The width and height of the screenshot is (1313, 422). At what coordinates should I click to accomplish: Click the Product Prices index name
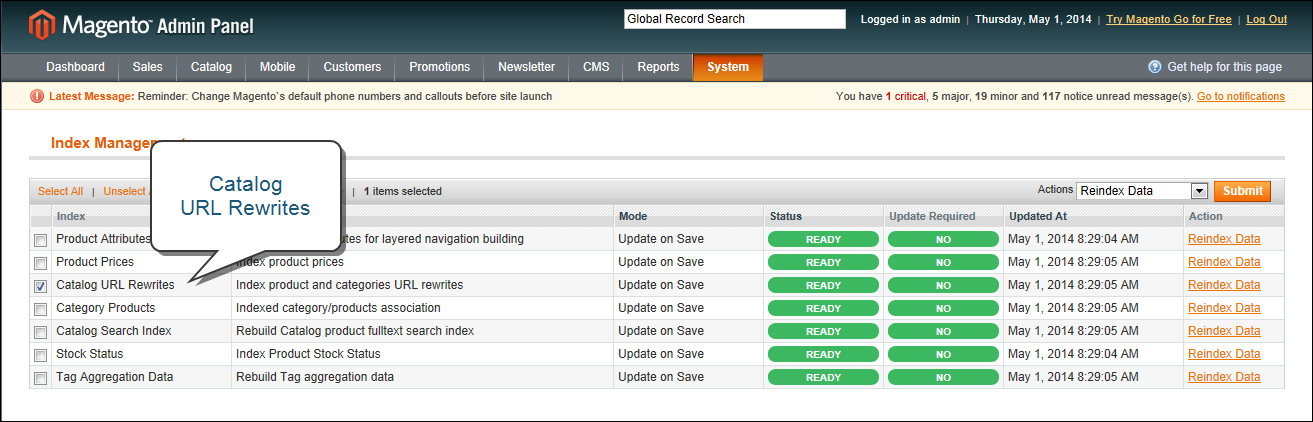[96, 262]
